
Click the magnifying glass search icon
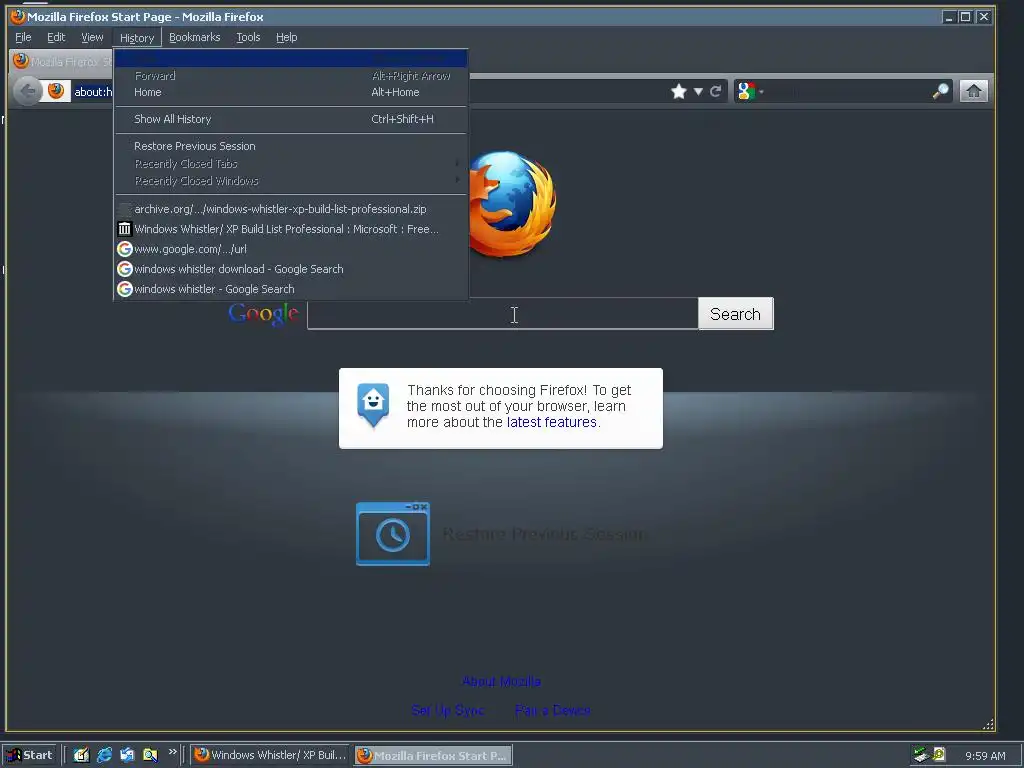point(940,91)
